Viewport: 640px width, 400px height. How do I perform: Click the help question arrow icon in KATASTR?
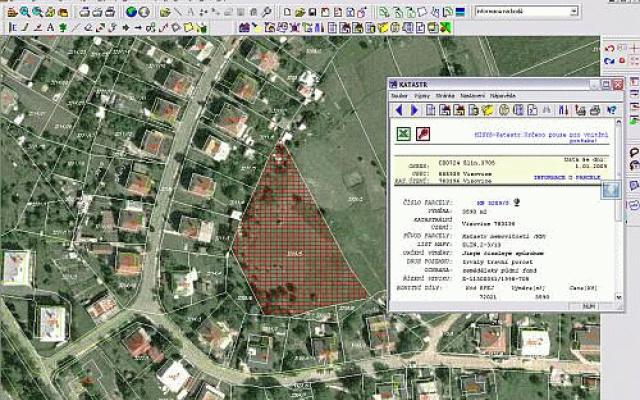tap(611, 110)
